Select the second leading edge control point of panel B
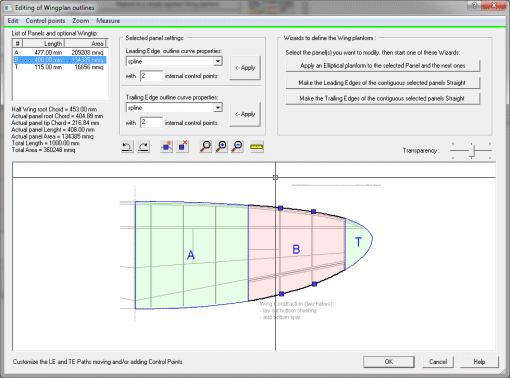Image resolution: width=510 pixels, height=378 pixels. [x=313, y=211]
